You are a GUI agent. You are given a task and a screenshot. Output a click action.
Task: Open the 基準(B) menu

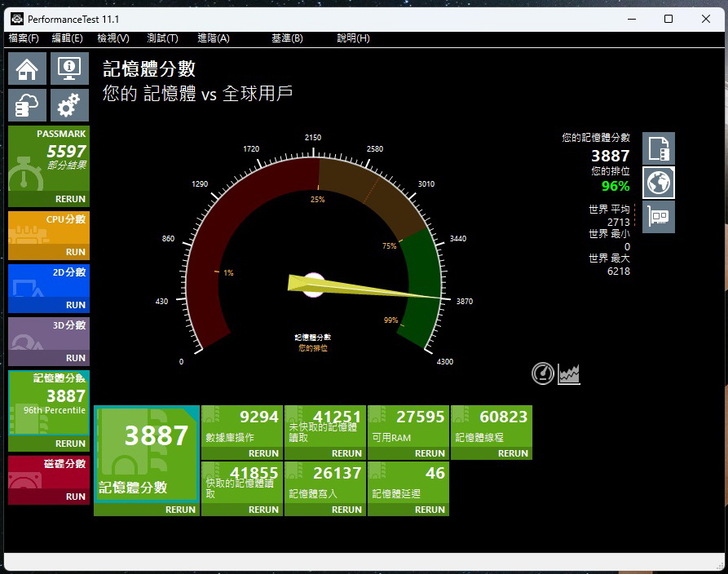click(287, 38)
